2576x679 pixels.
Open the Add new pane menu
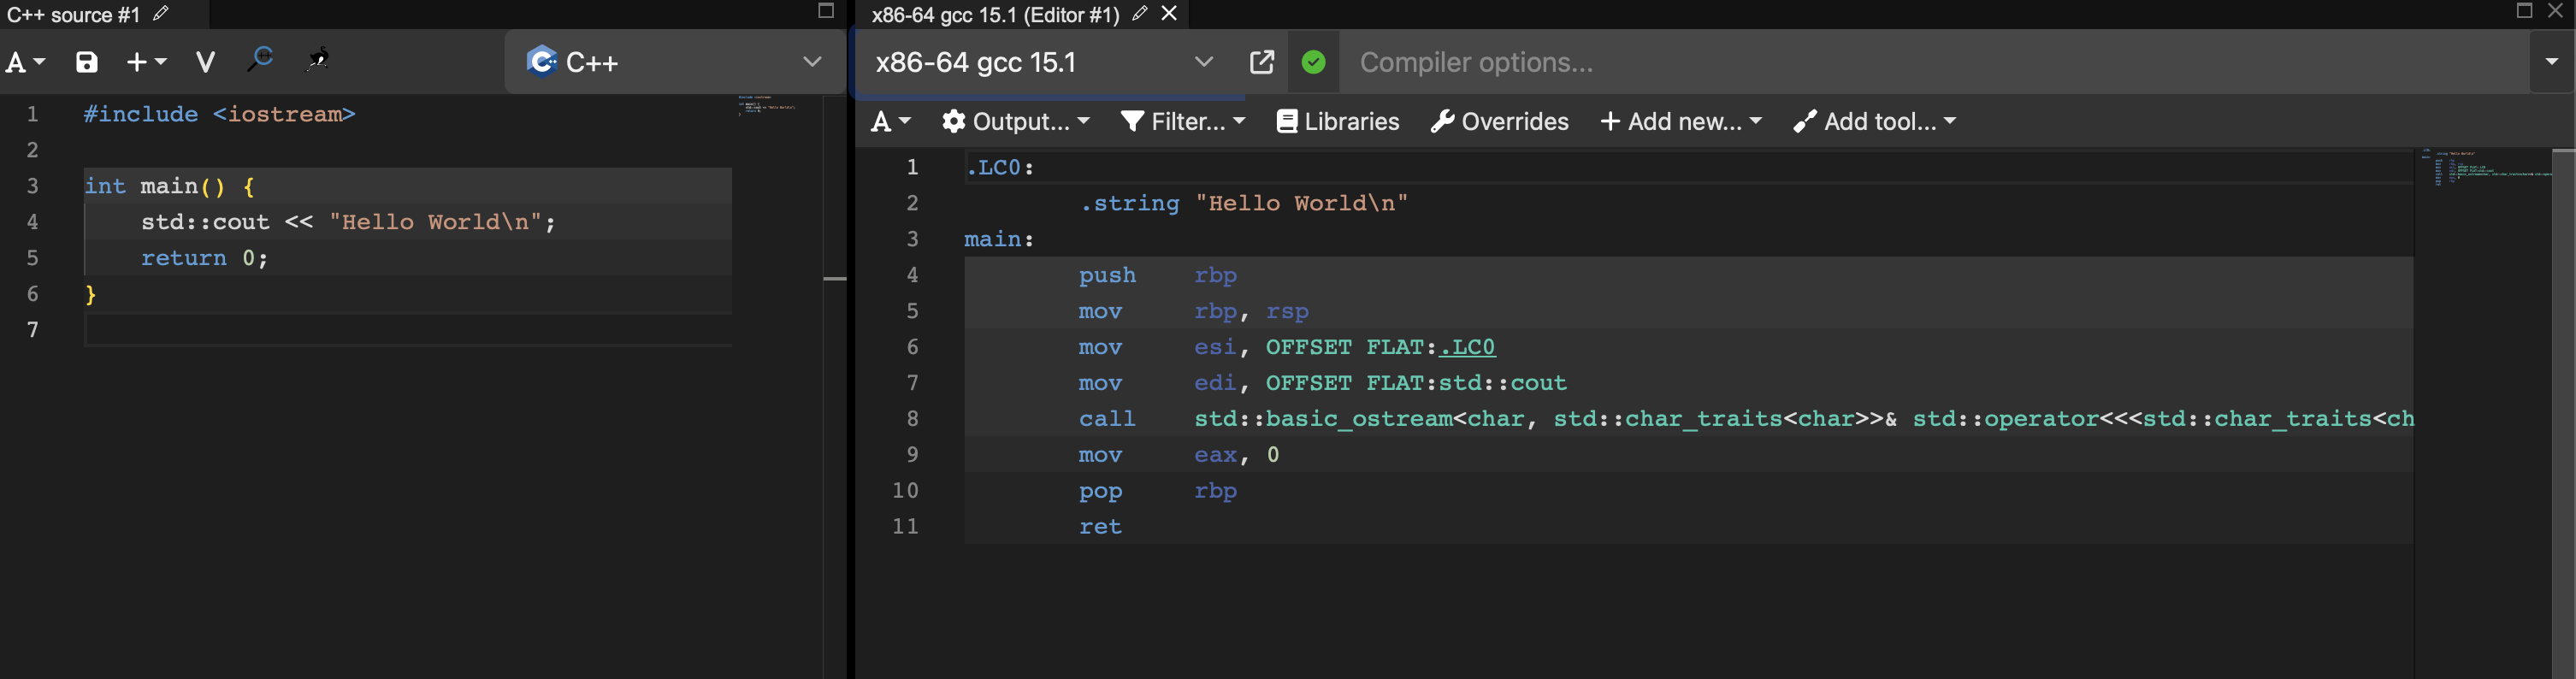[1681, 122]
